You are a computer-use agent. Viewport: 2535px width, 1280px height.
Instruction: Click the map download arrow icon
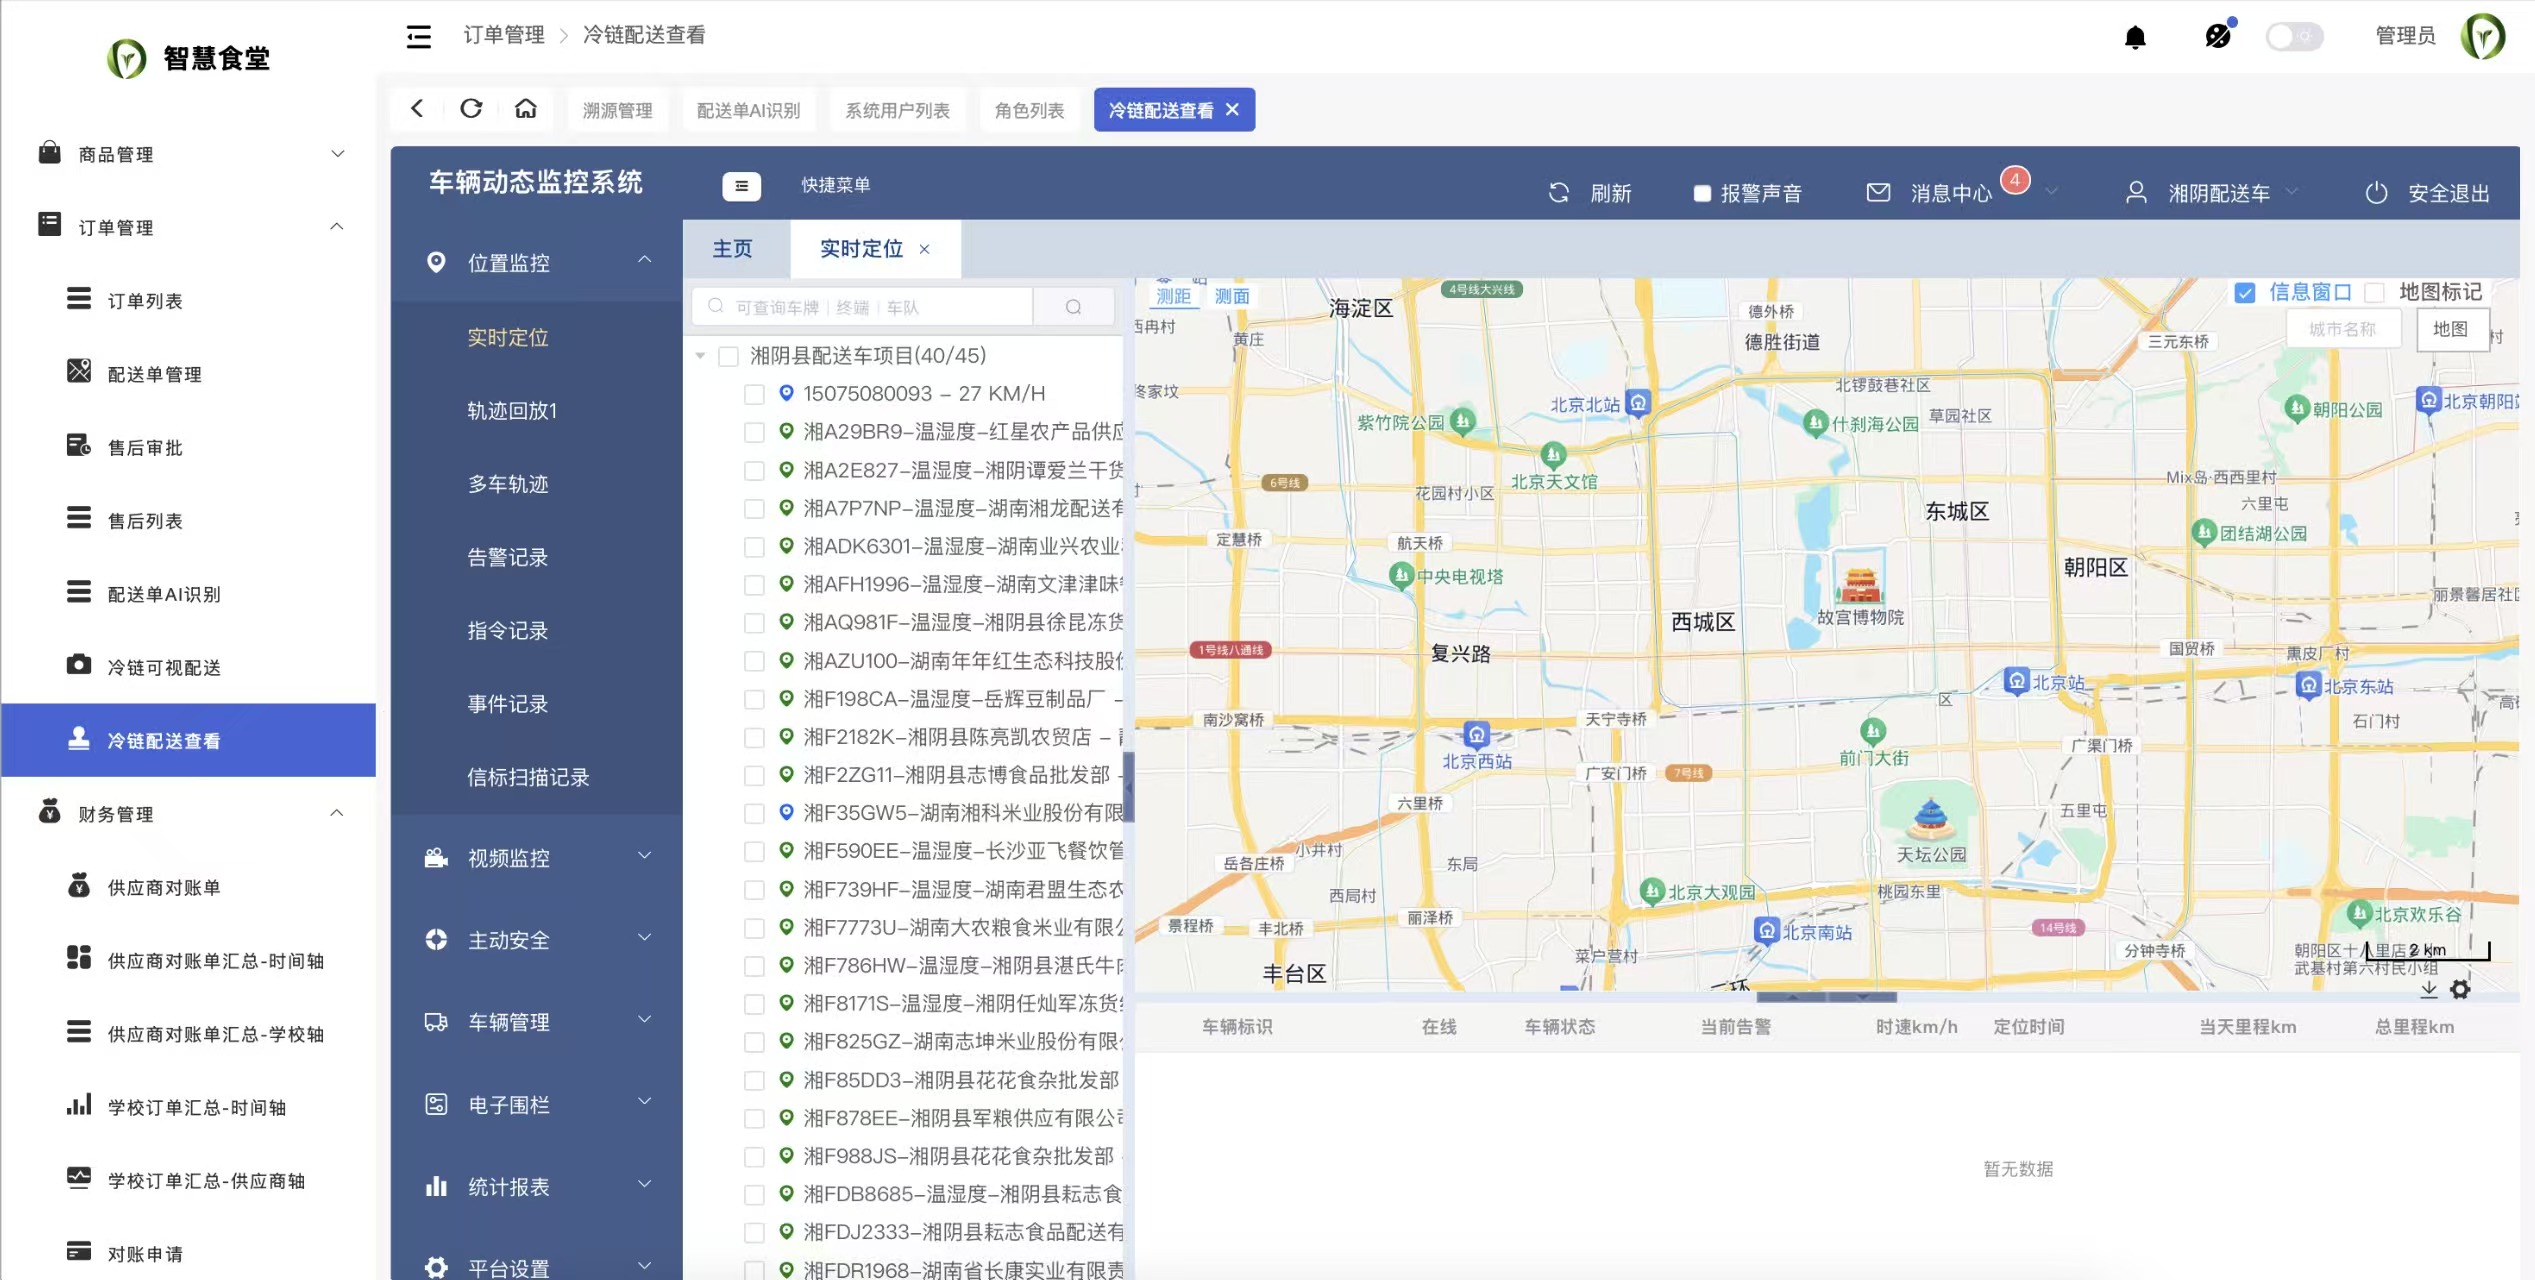coord(2429,989)
